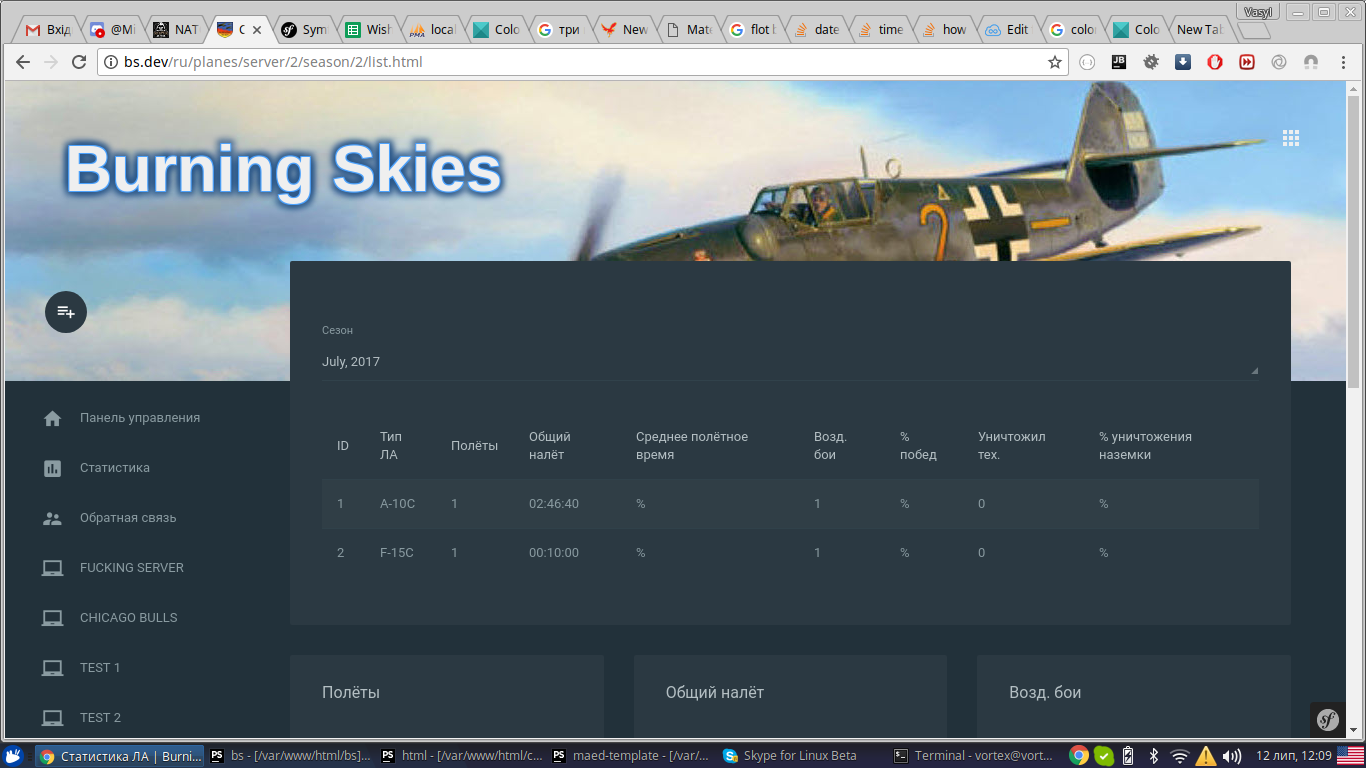Screen dimensions: 1366x768
Task: Open the FUCKING SERVER sidebar link
Action: click(x=132, y=568)
